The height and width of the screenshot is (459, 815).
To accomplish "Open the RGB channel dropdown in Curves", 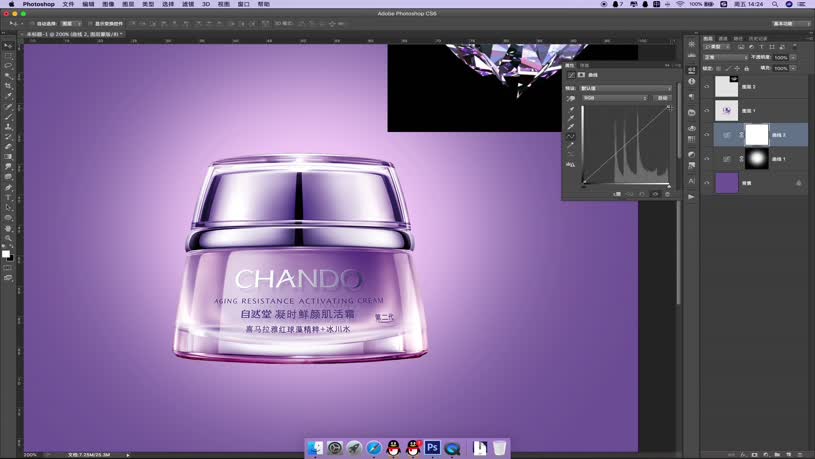I will click(615, 98).
